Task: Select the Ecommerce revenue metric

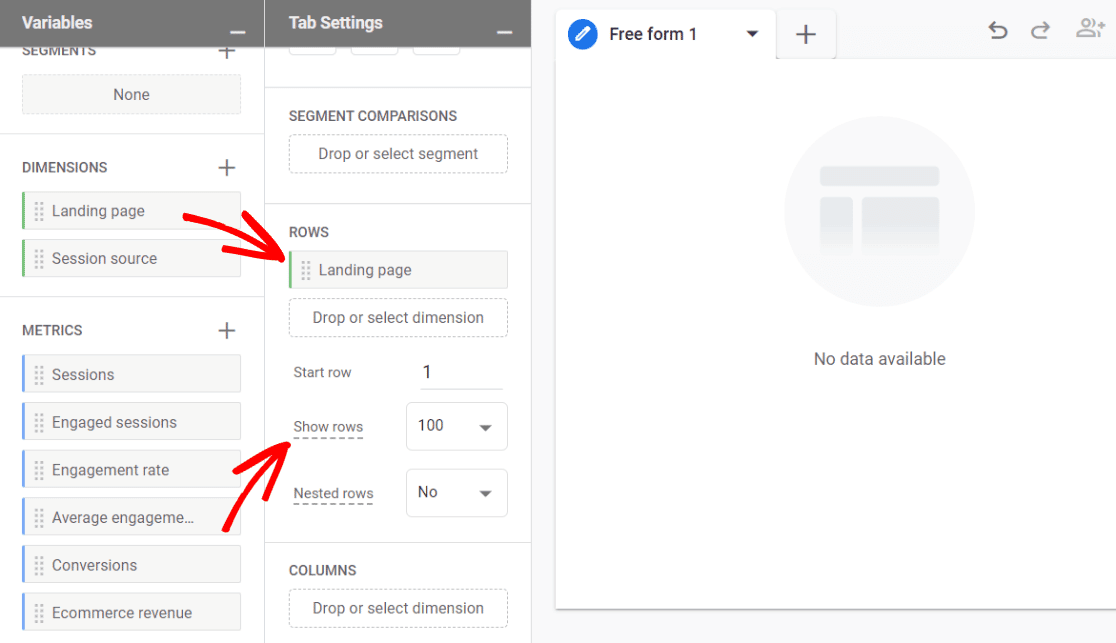Action: click(x=131, y=611)
